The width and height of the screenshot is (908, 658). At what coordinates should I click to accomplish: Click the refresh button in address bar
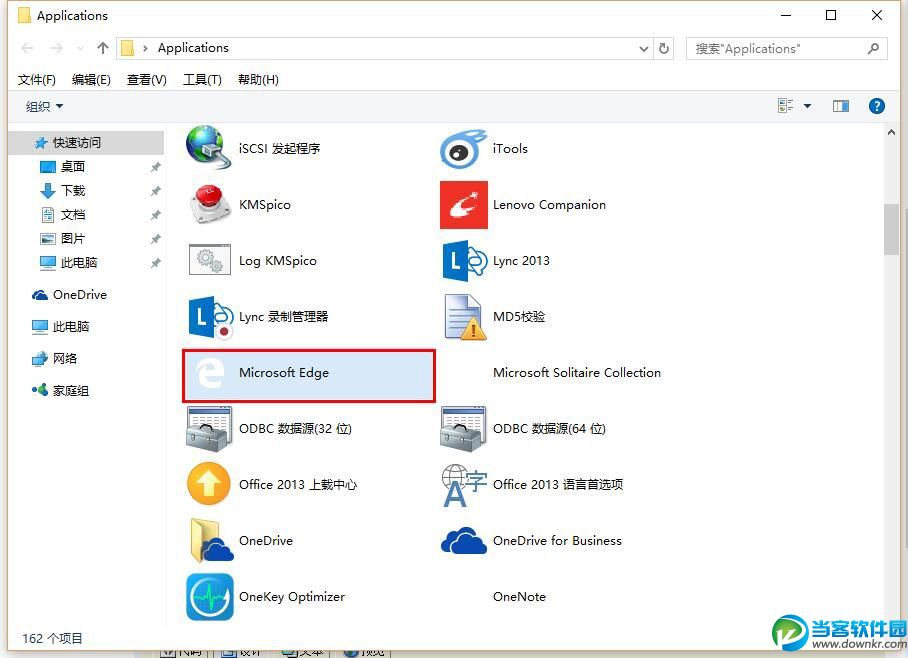[x=664, y=48]
